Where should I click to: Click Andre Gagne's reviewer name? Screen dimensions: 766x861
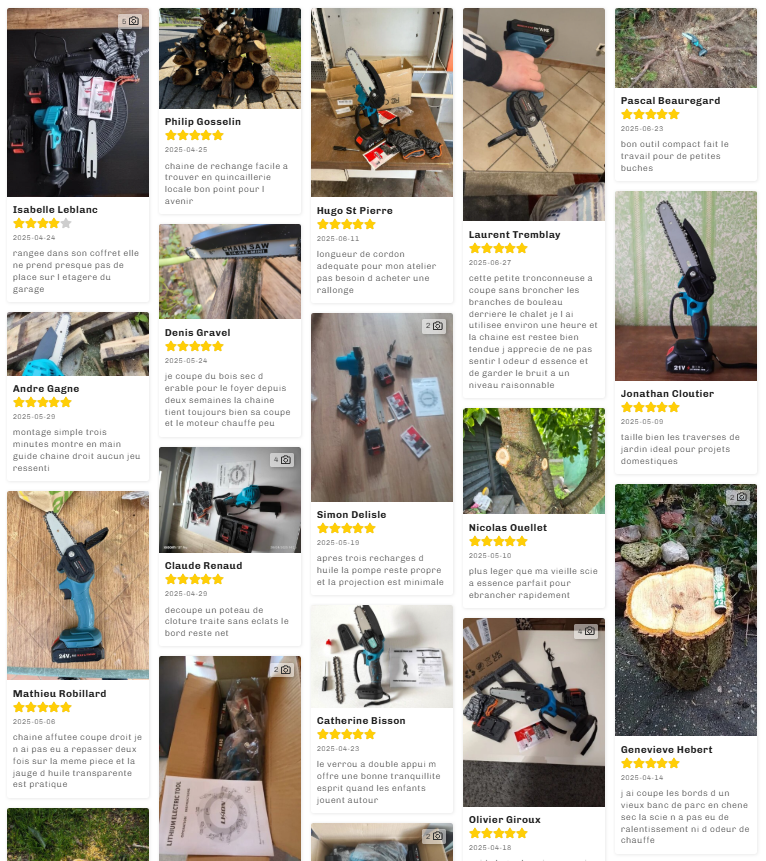(46, 389)
